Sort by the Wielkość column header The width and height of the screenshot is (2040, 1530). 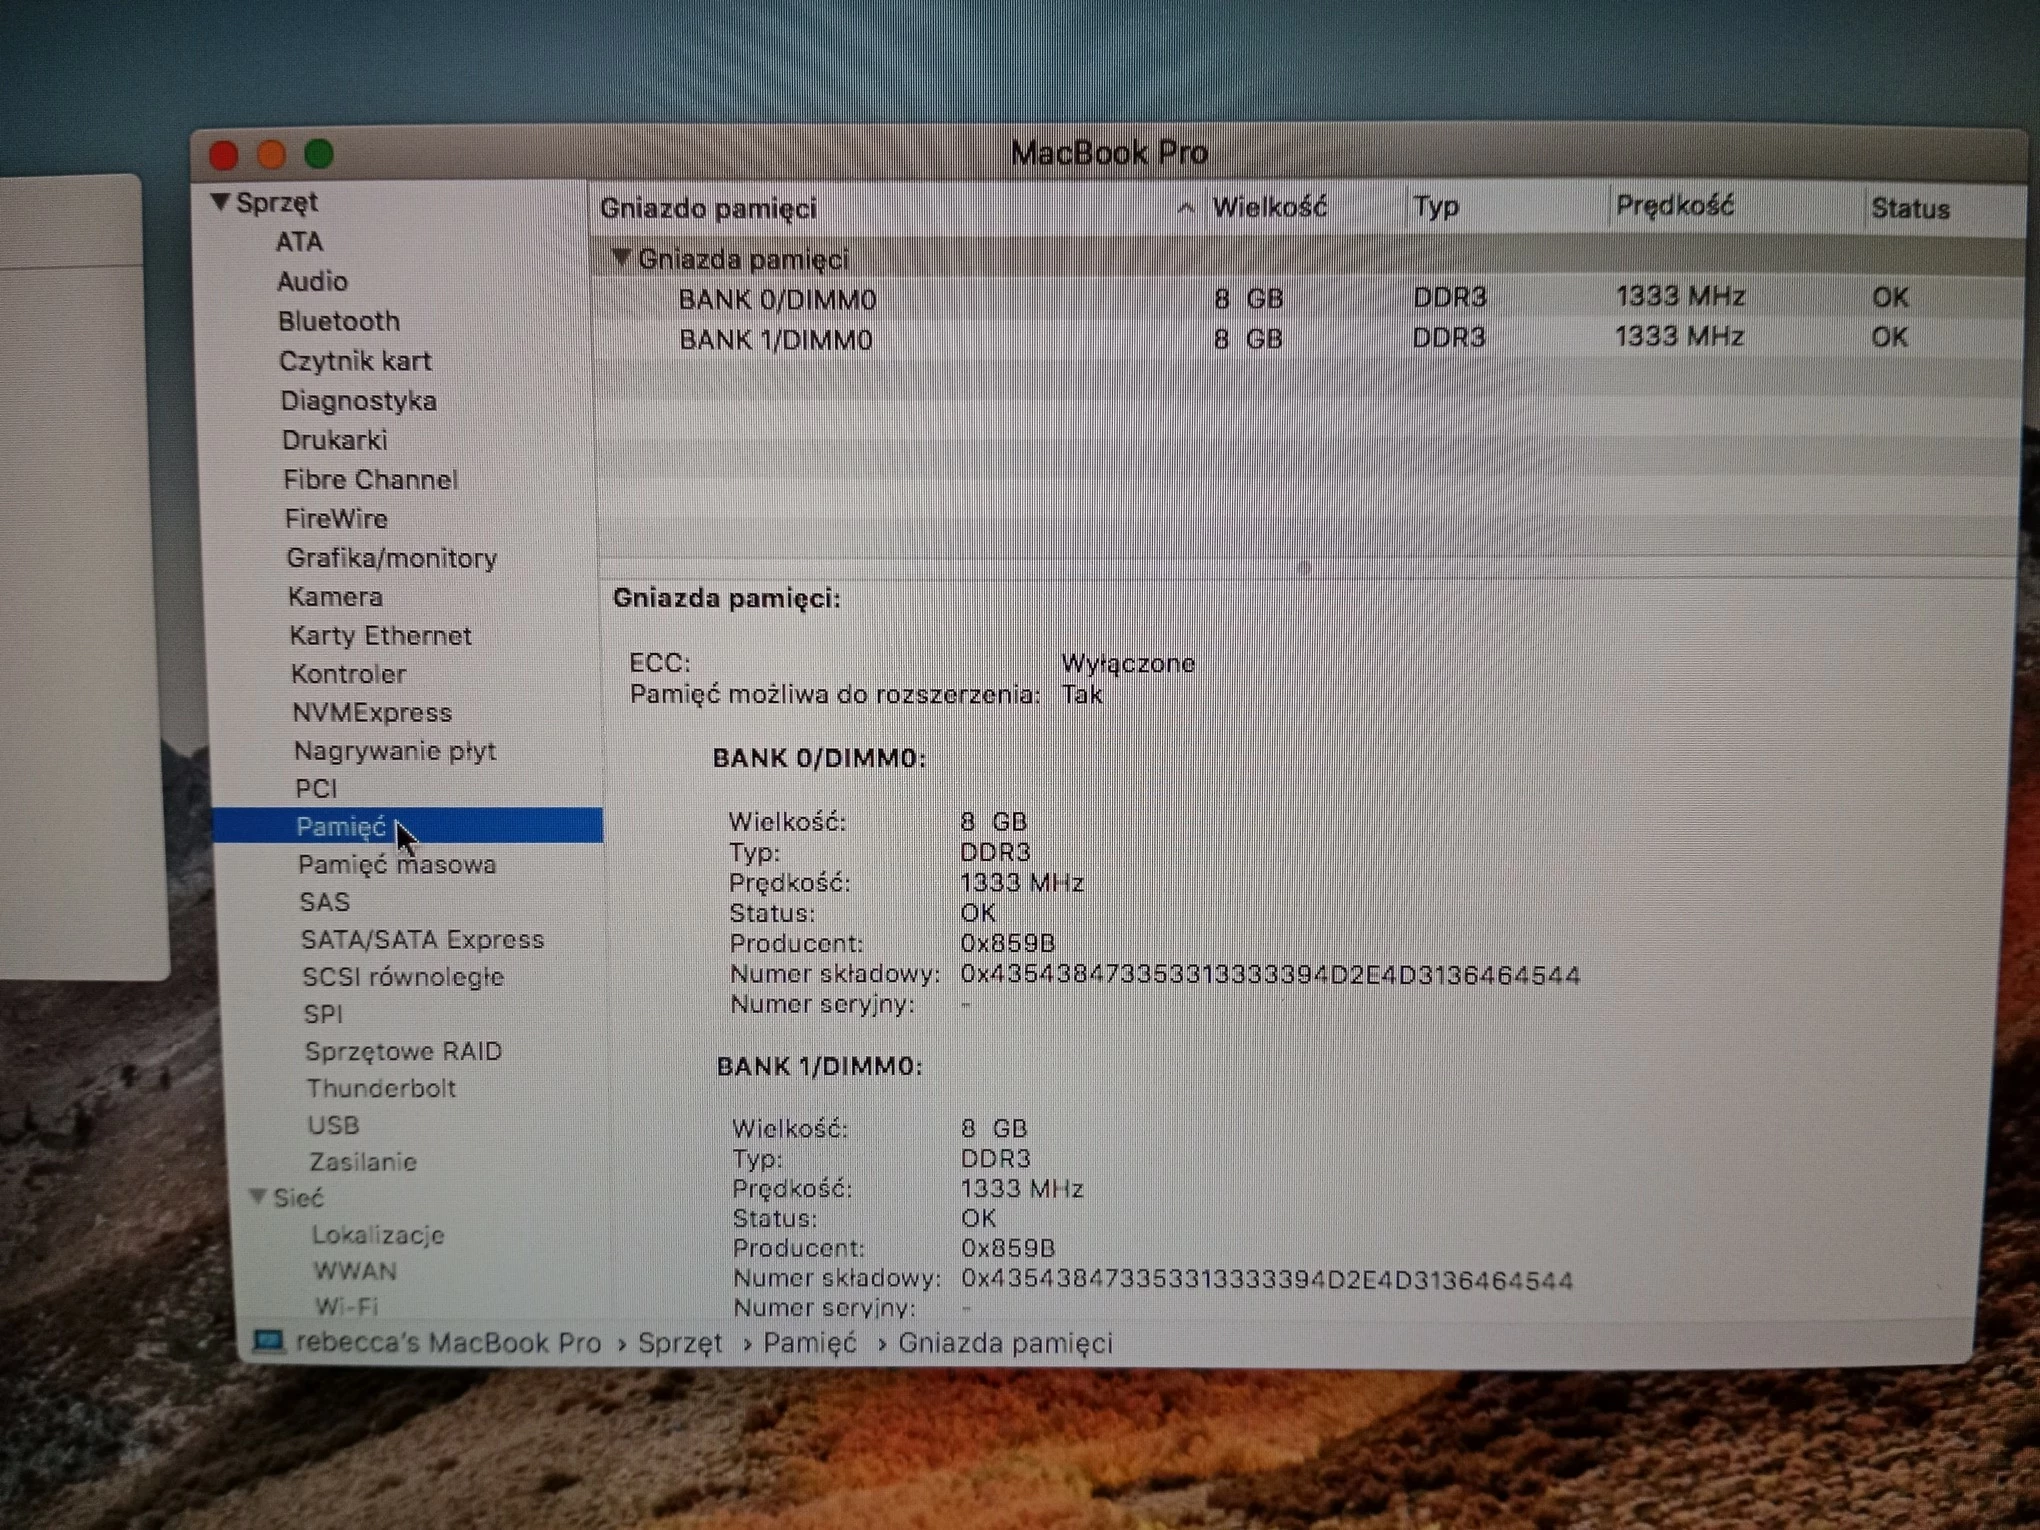click(1270, 207)
